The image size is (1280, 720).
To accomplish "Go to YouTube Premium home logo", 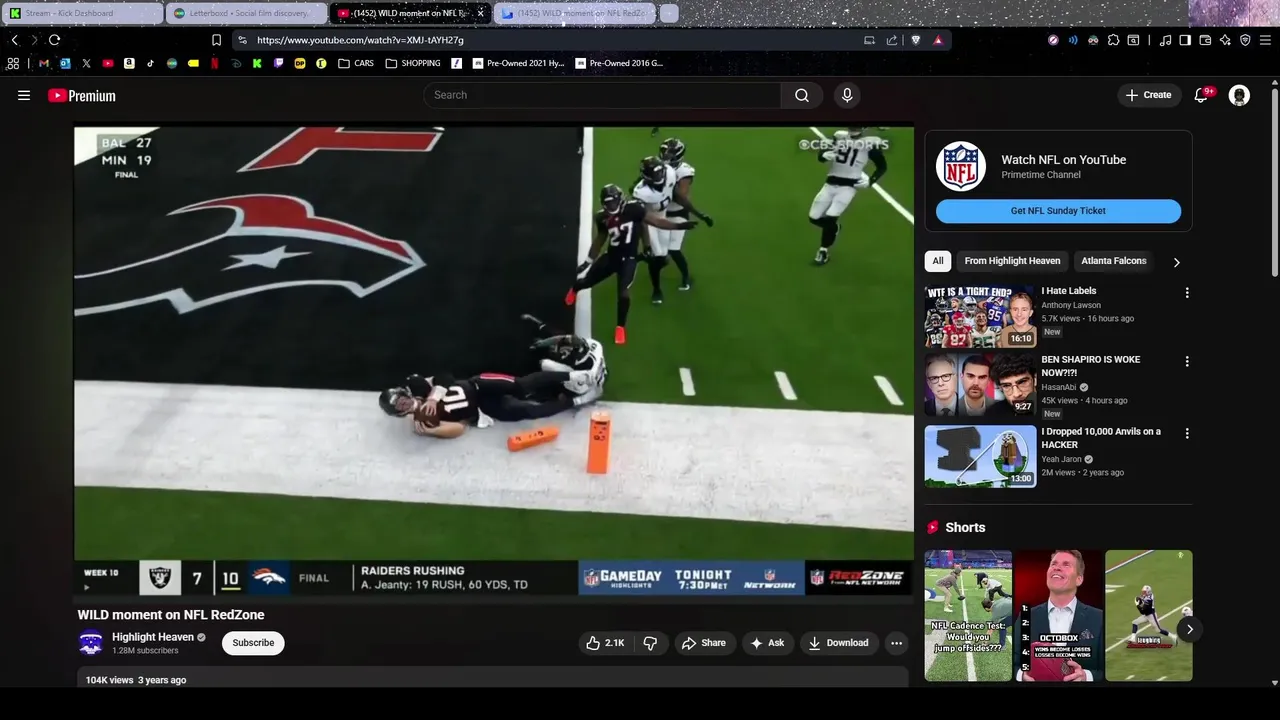I will click(82, 96).
